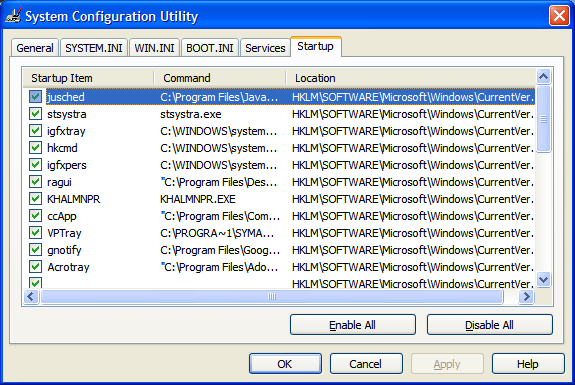Uncheck the ragui startup item
Image resolution: width=575 pixels, height=385 pixels.
[x=35, y=182]
